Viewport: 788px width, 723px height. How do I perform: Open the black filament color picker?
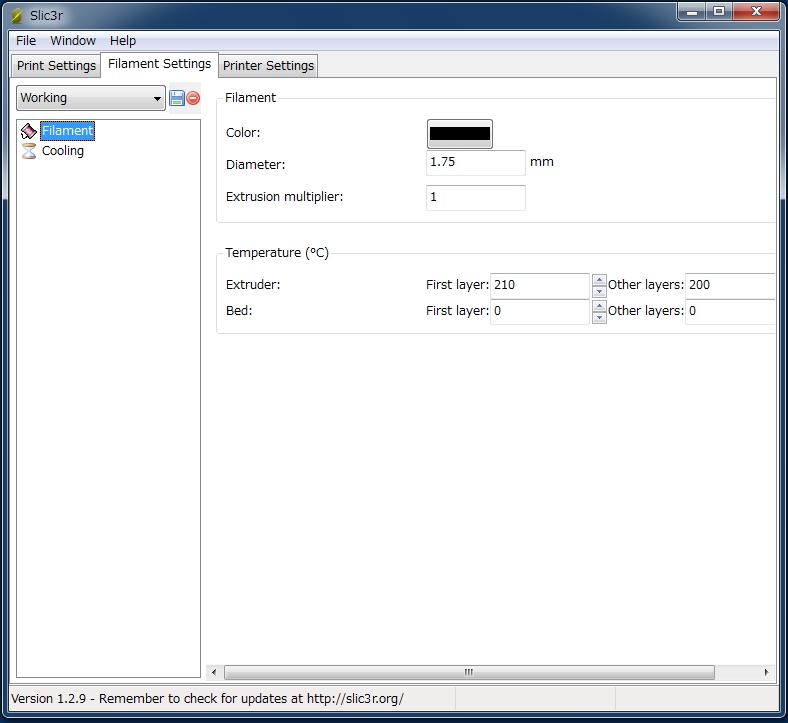[x=459, y=134]
